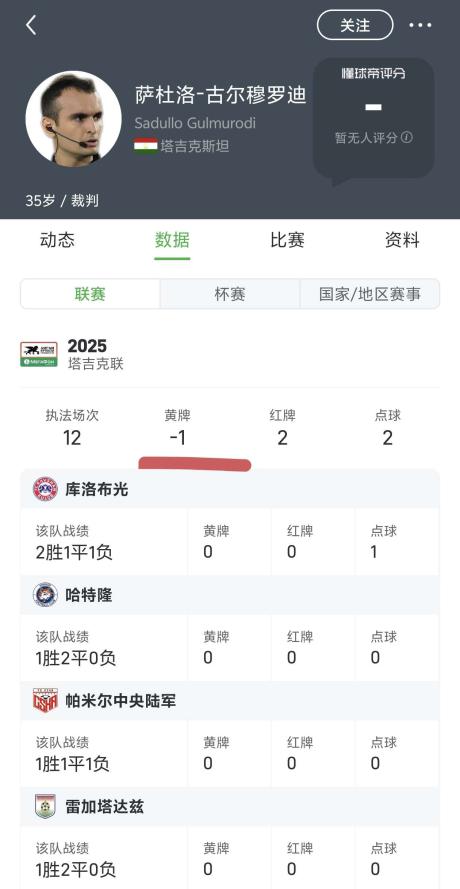Screen dimensions: 460x889
Task: Tap the 哈特隆 team crest
Action: click(x=45, y=595)
